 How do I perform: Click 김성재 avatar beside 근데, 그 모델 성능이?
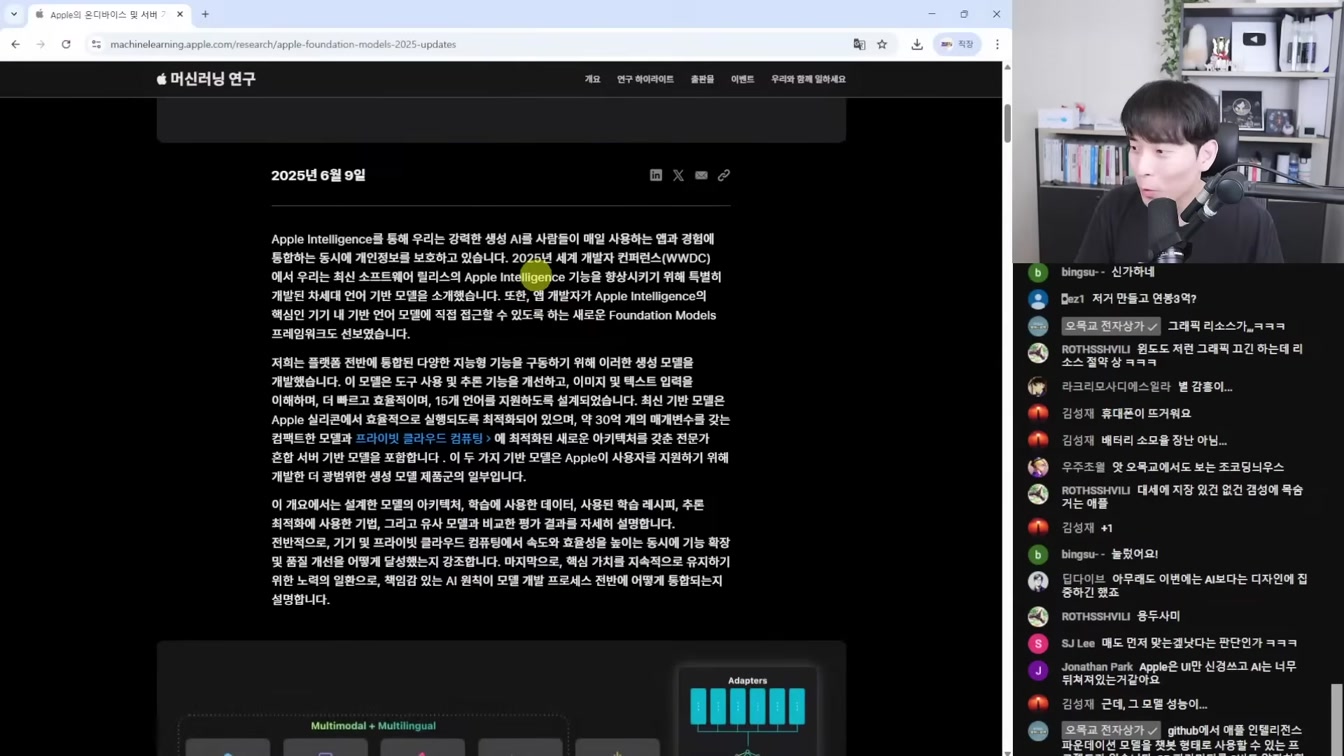[1038, 704]
